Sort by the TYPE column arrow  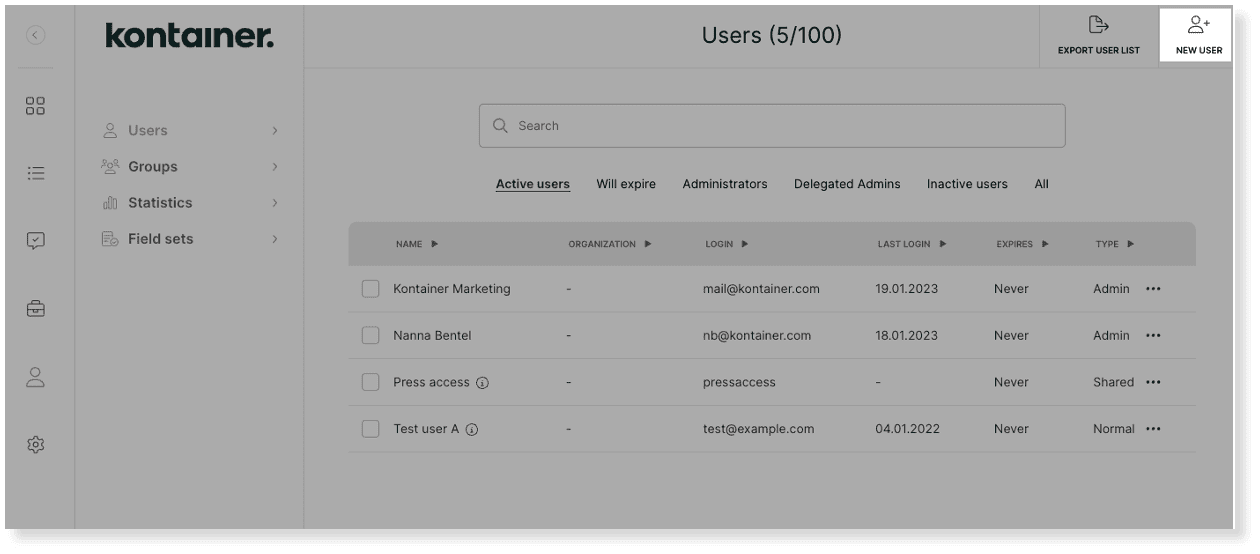1131,244
